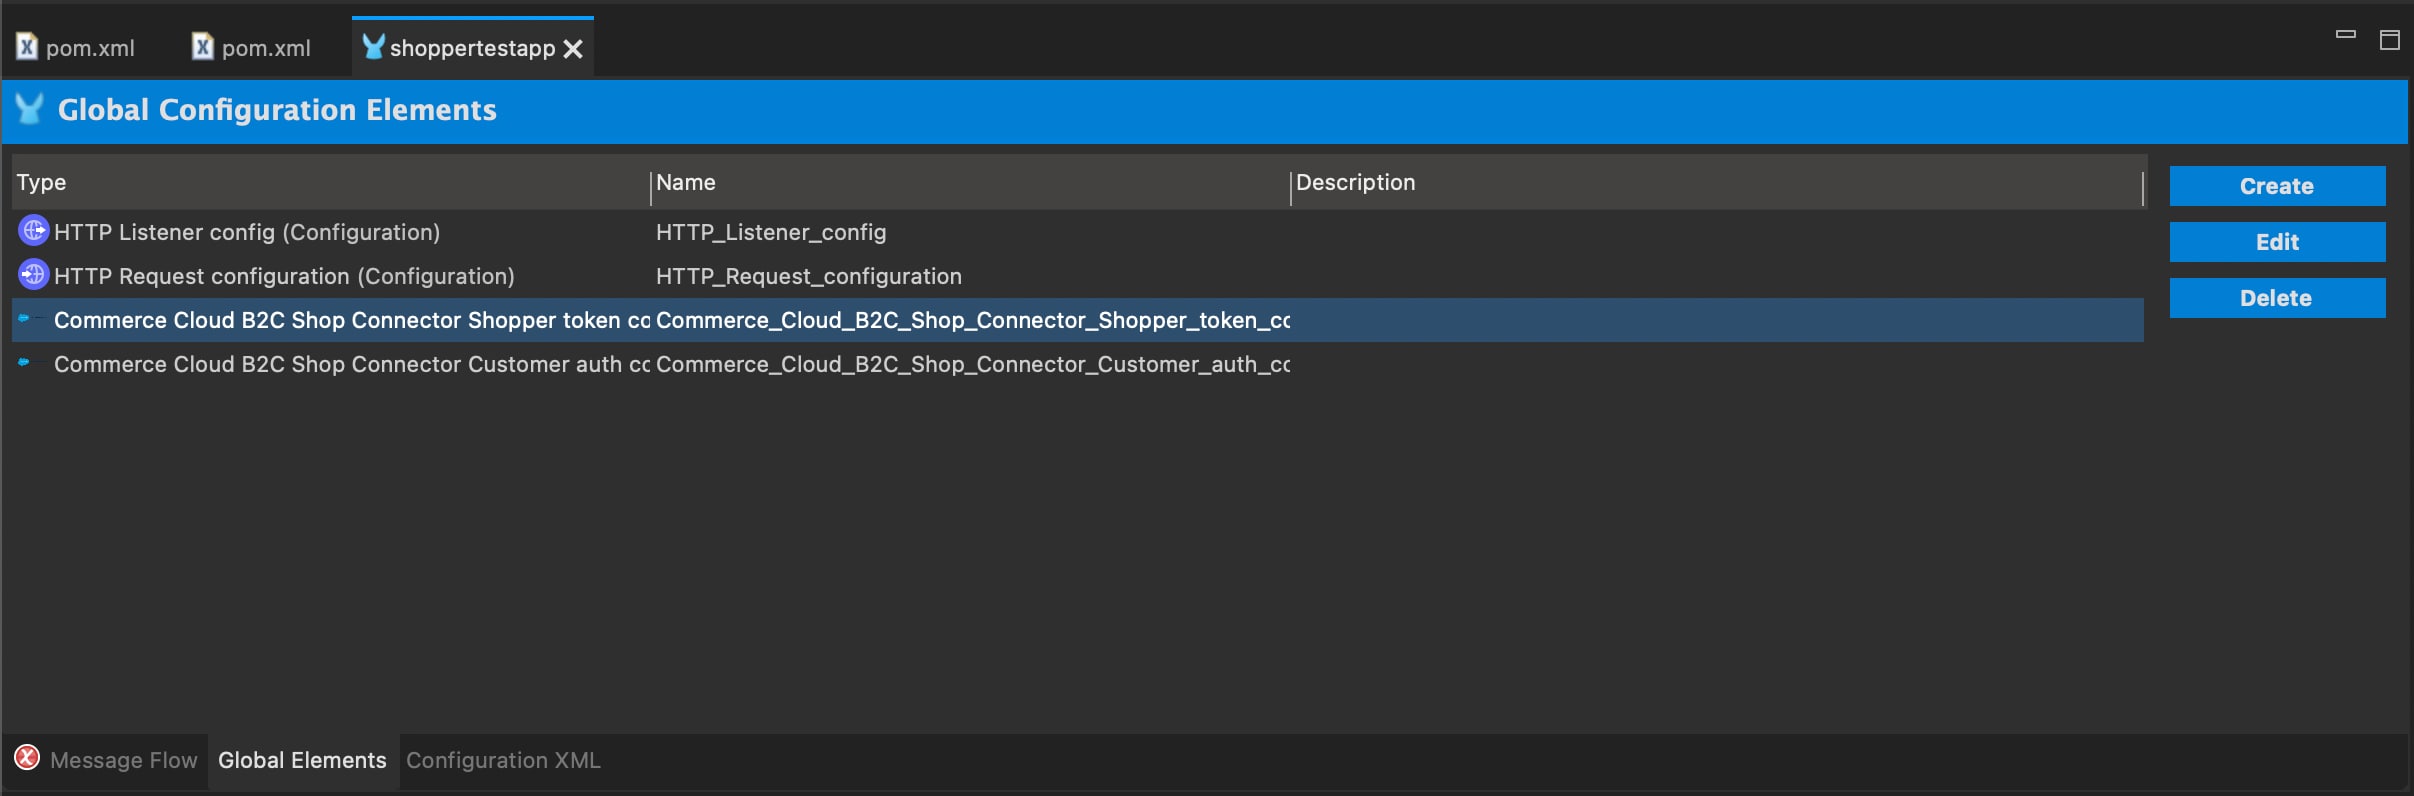2414x796 pixels.
Task: Sort by the Type column header
Action: (x=330, y=182)
